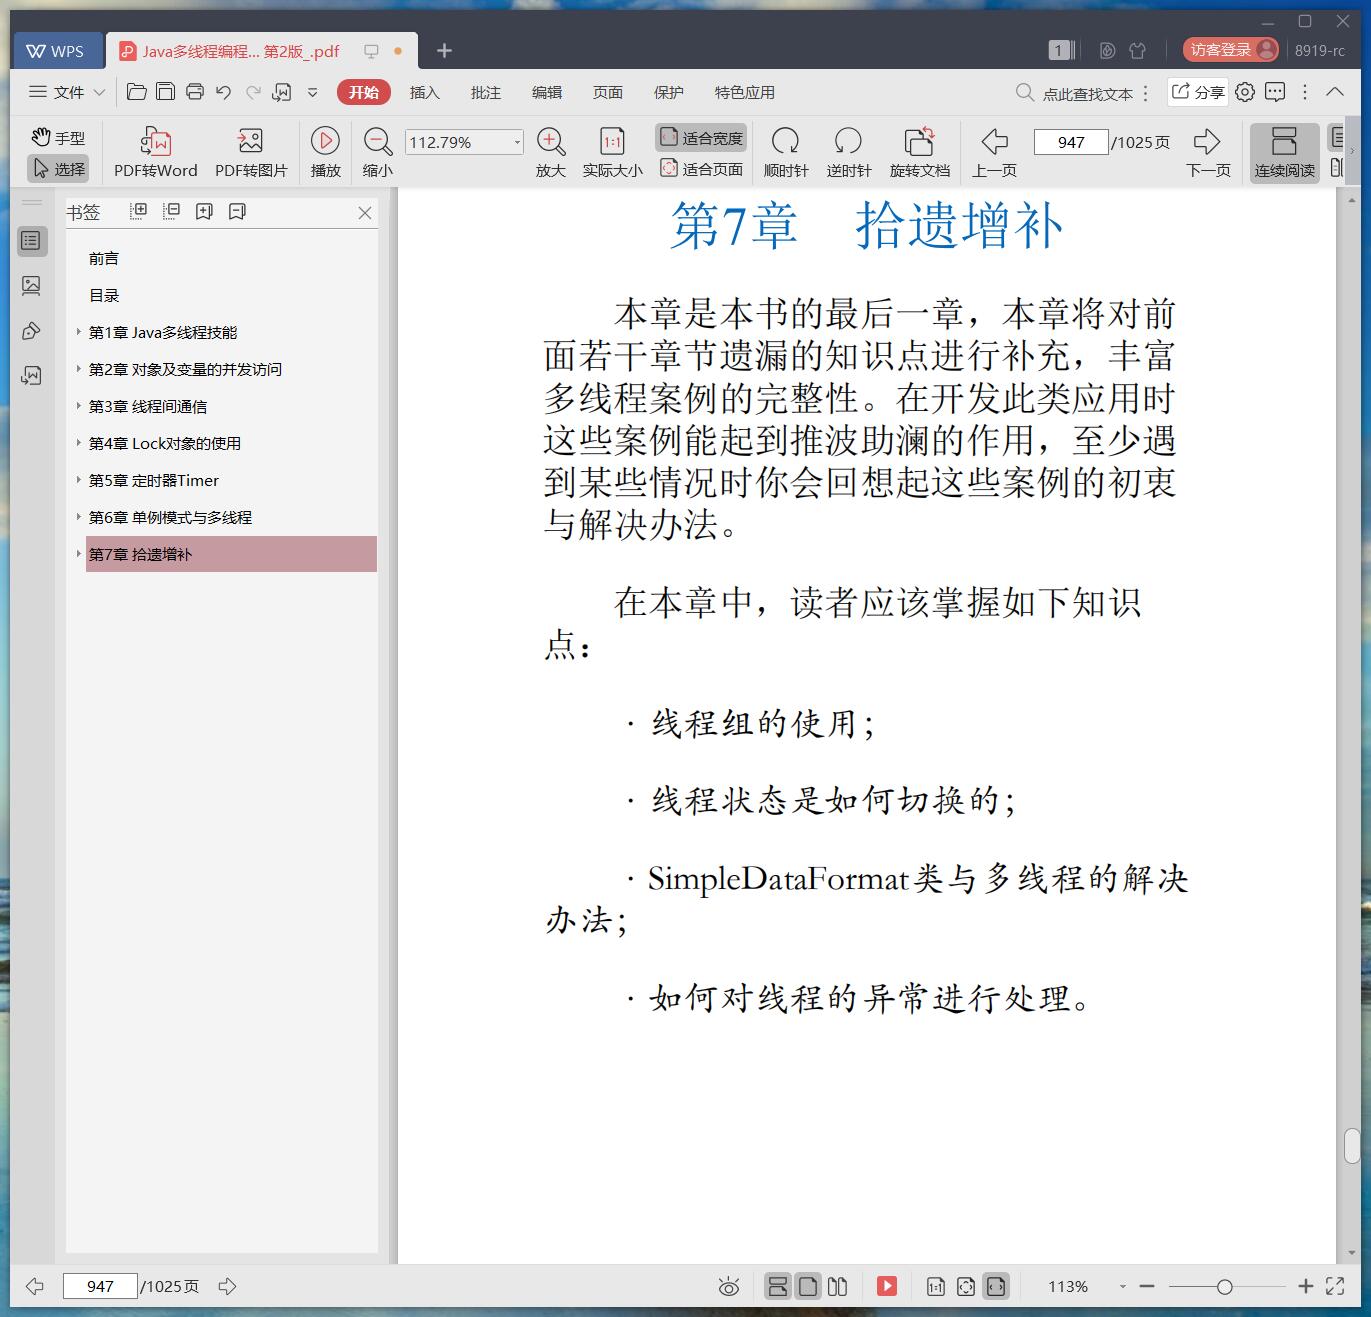Click the 访客登录 login button

coord(1230,50)
